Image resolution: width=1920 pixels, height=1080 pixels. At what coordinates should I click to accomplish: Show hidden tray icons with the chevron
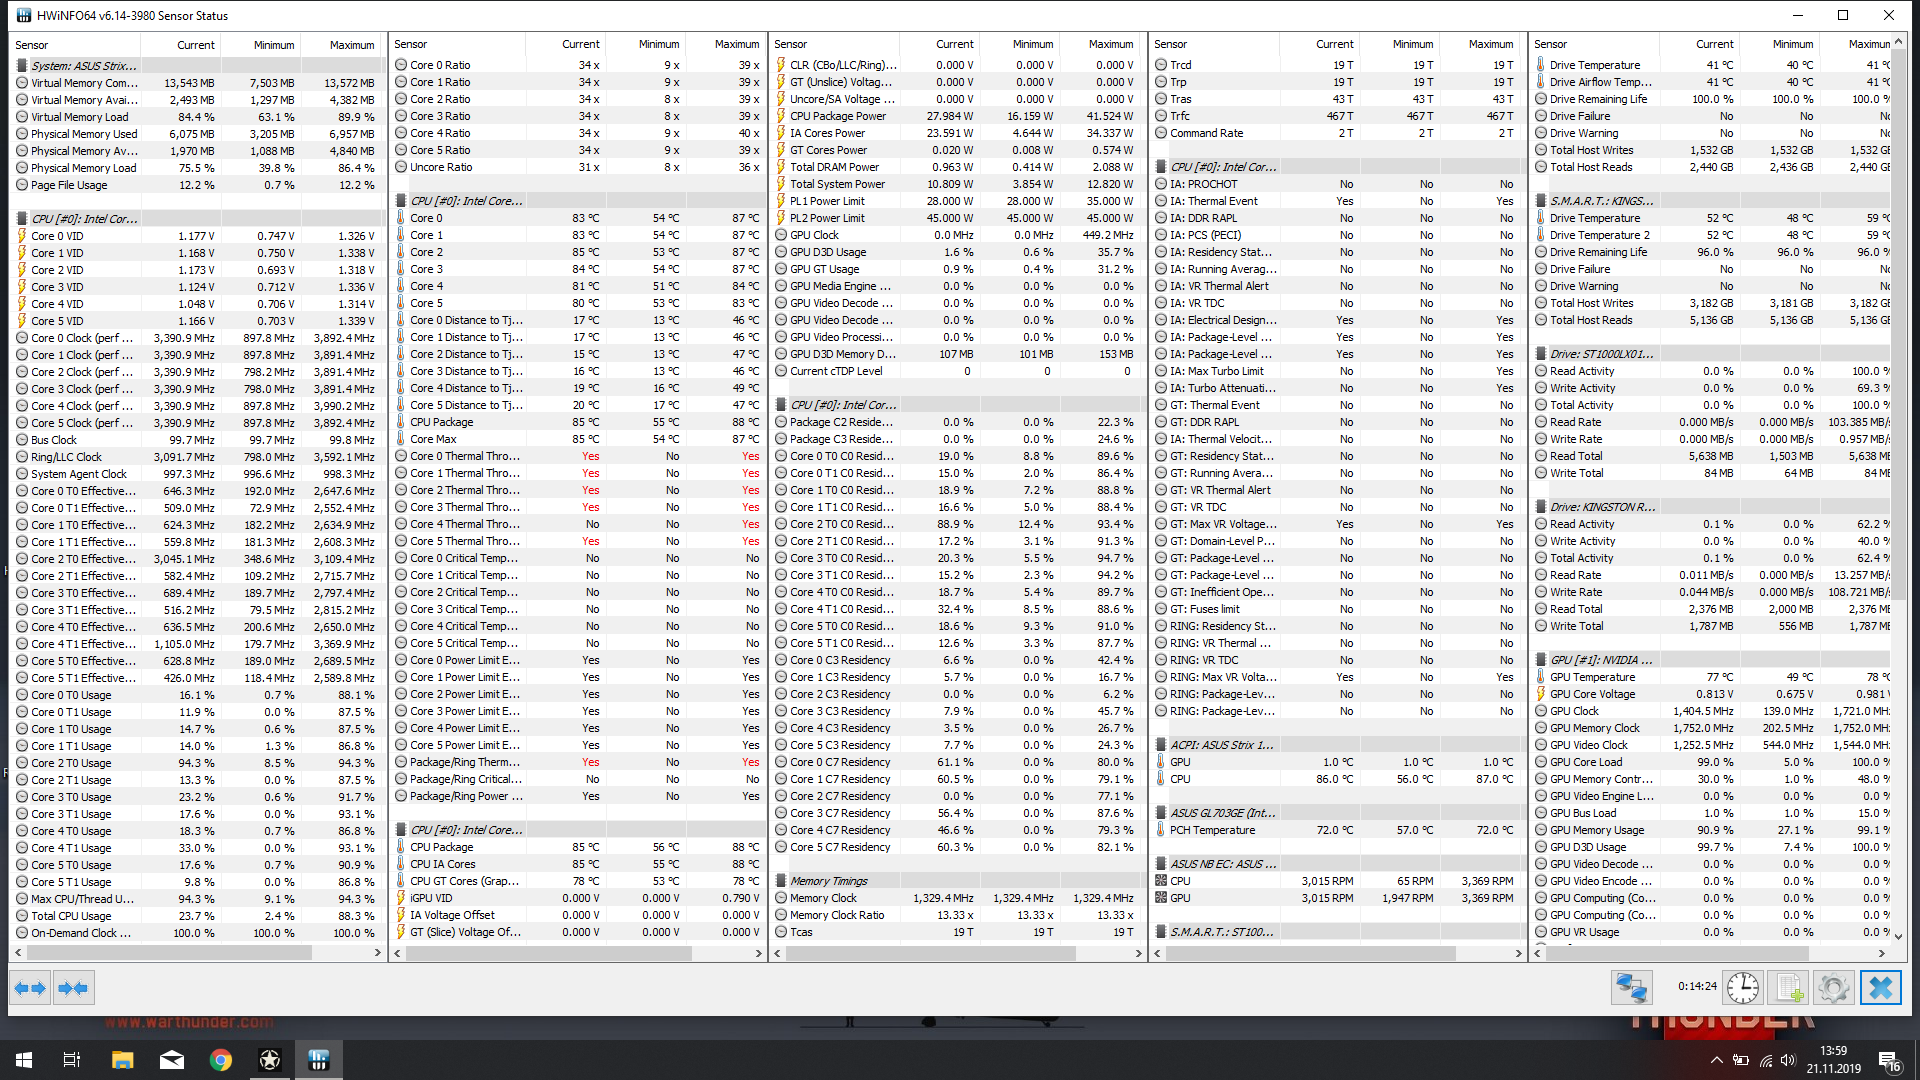click(x=1716, y=1060)
